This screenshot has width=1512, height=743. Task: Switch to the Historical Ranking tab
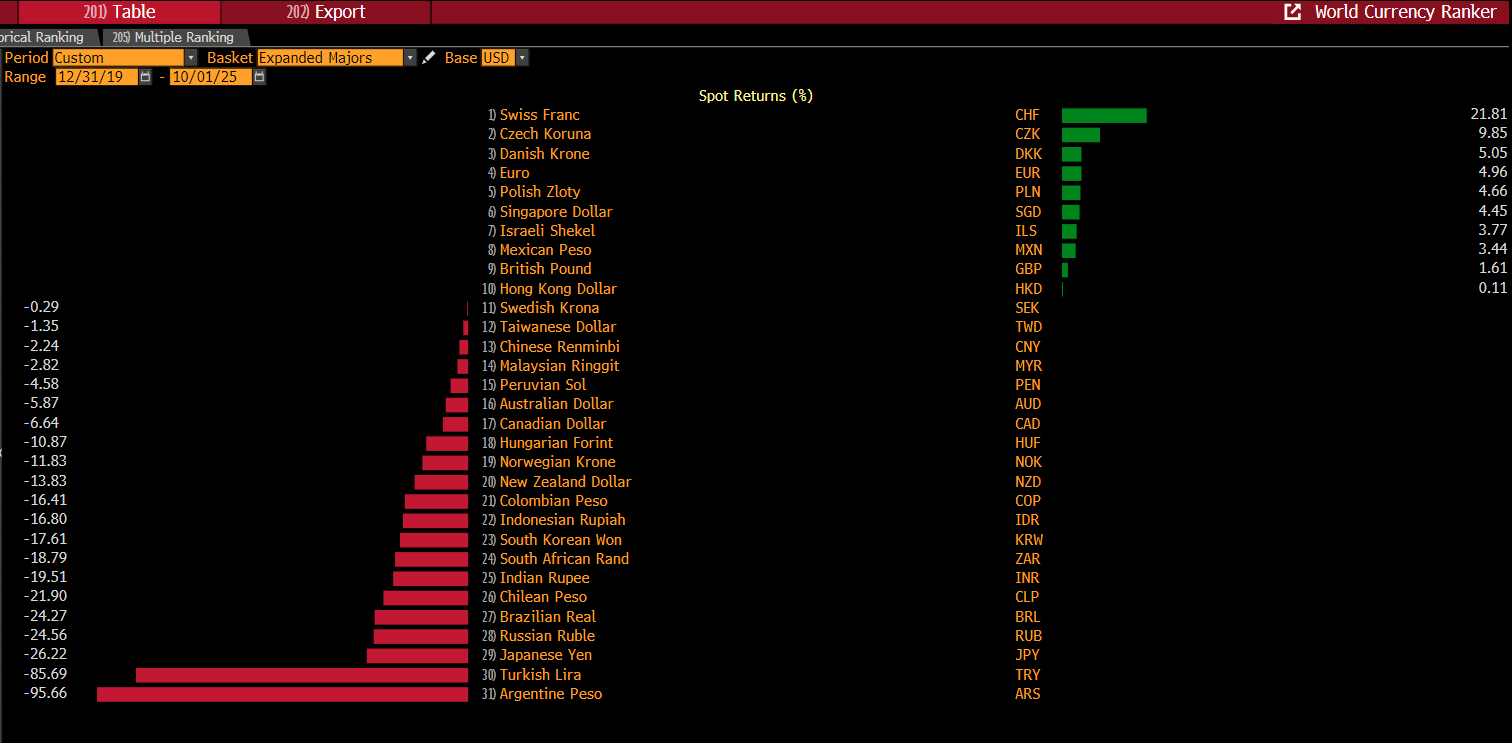coord(45,37)
